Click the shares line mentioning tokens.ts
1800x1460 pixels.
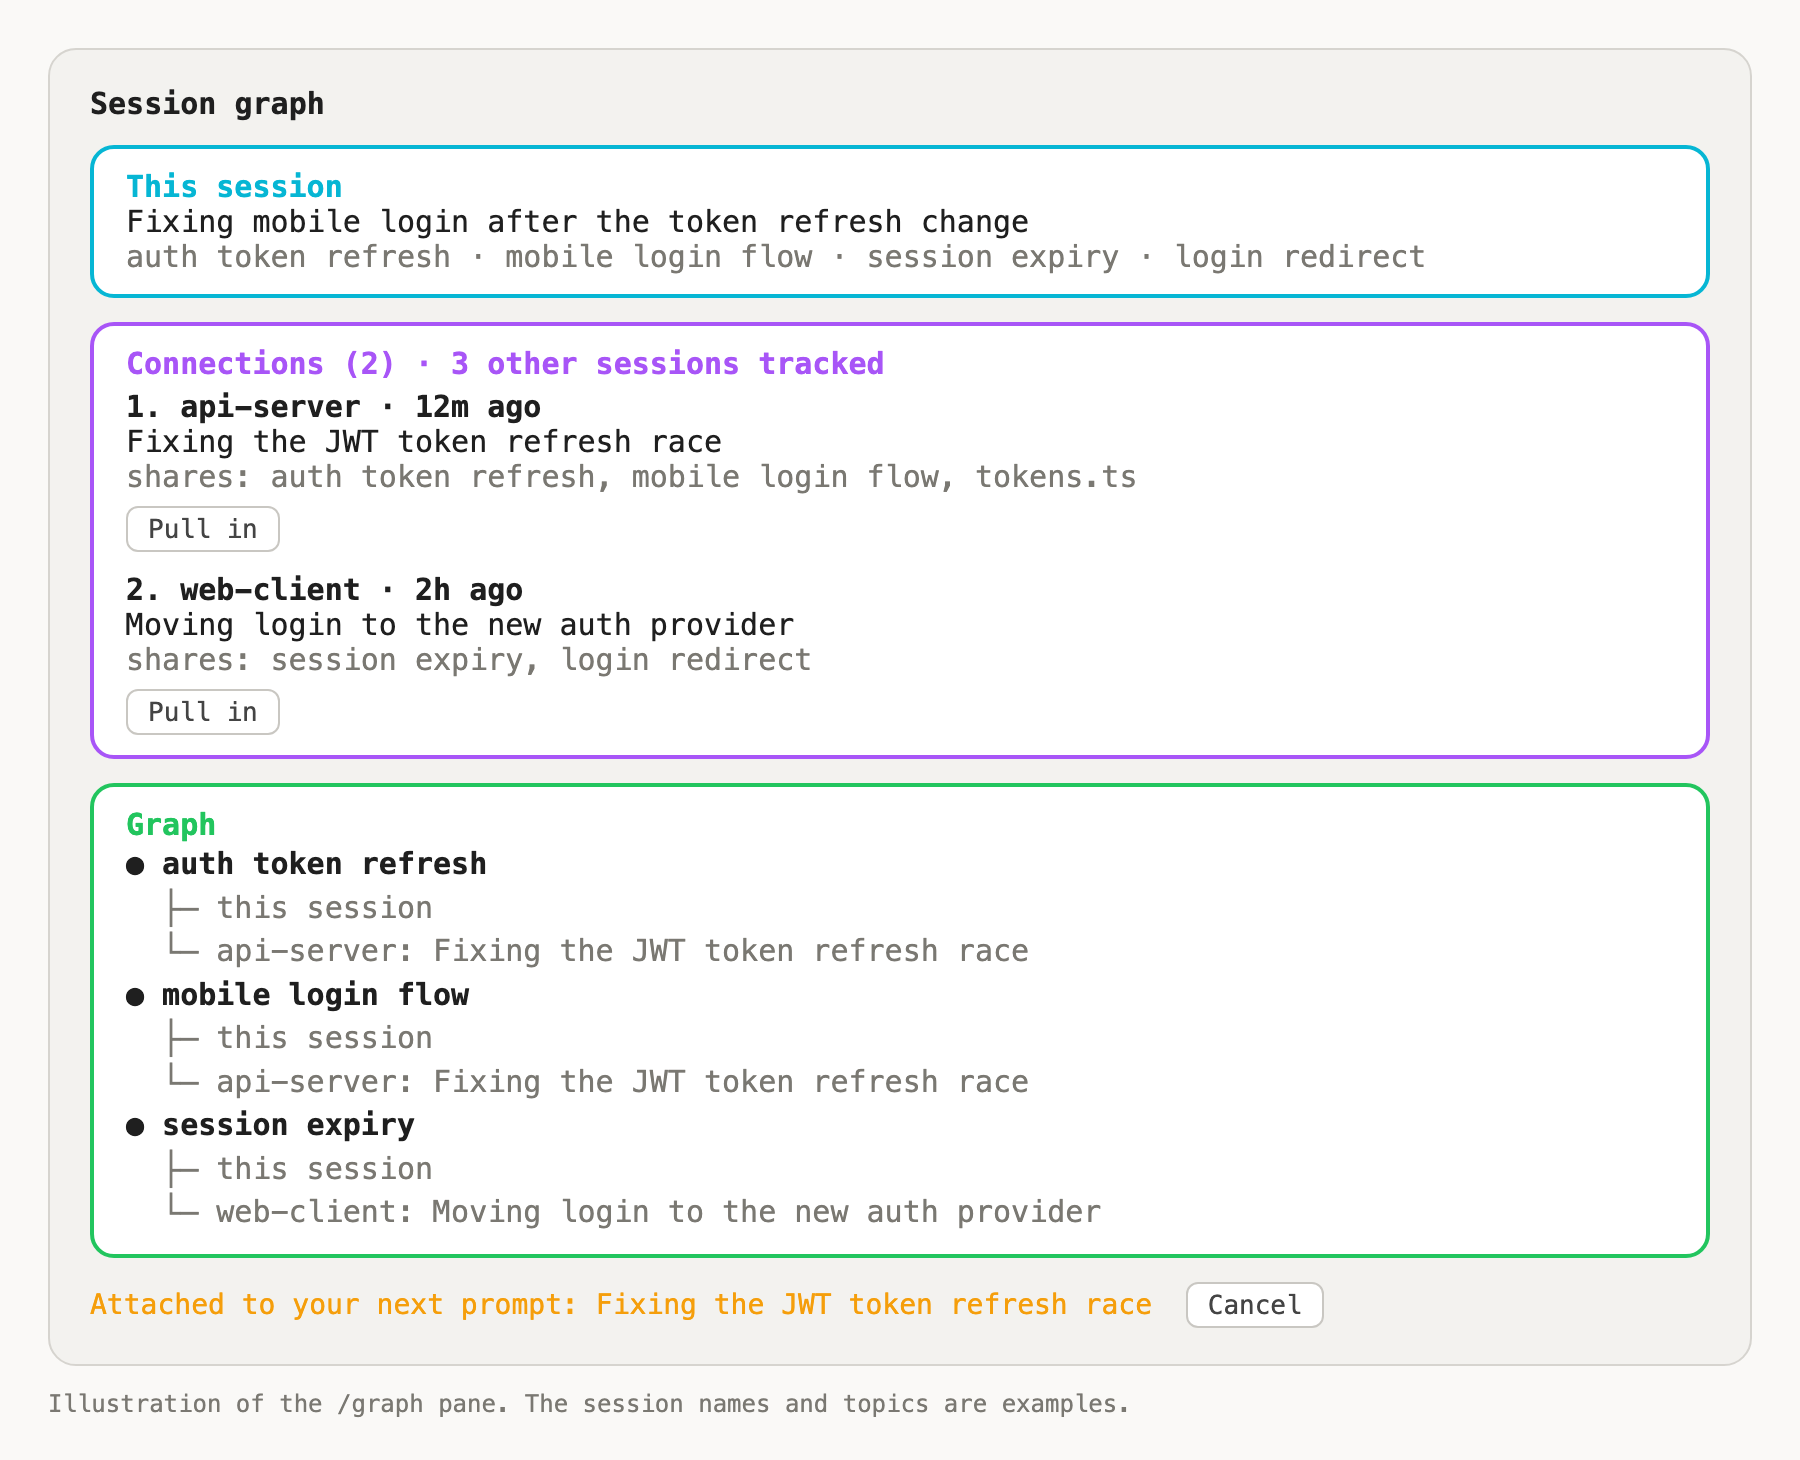[x=631, y=477]
